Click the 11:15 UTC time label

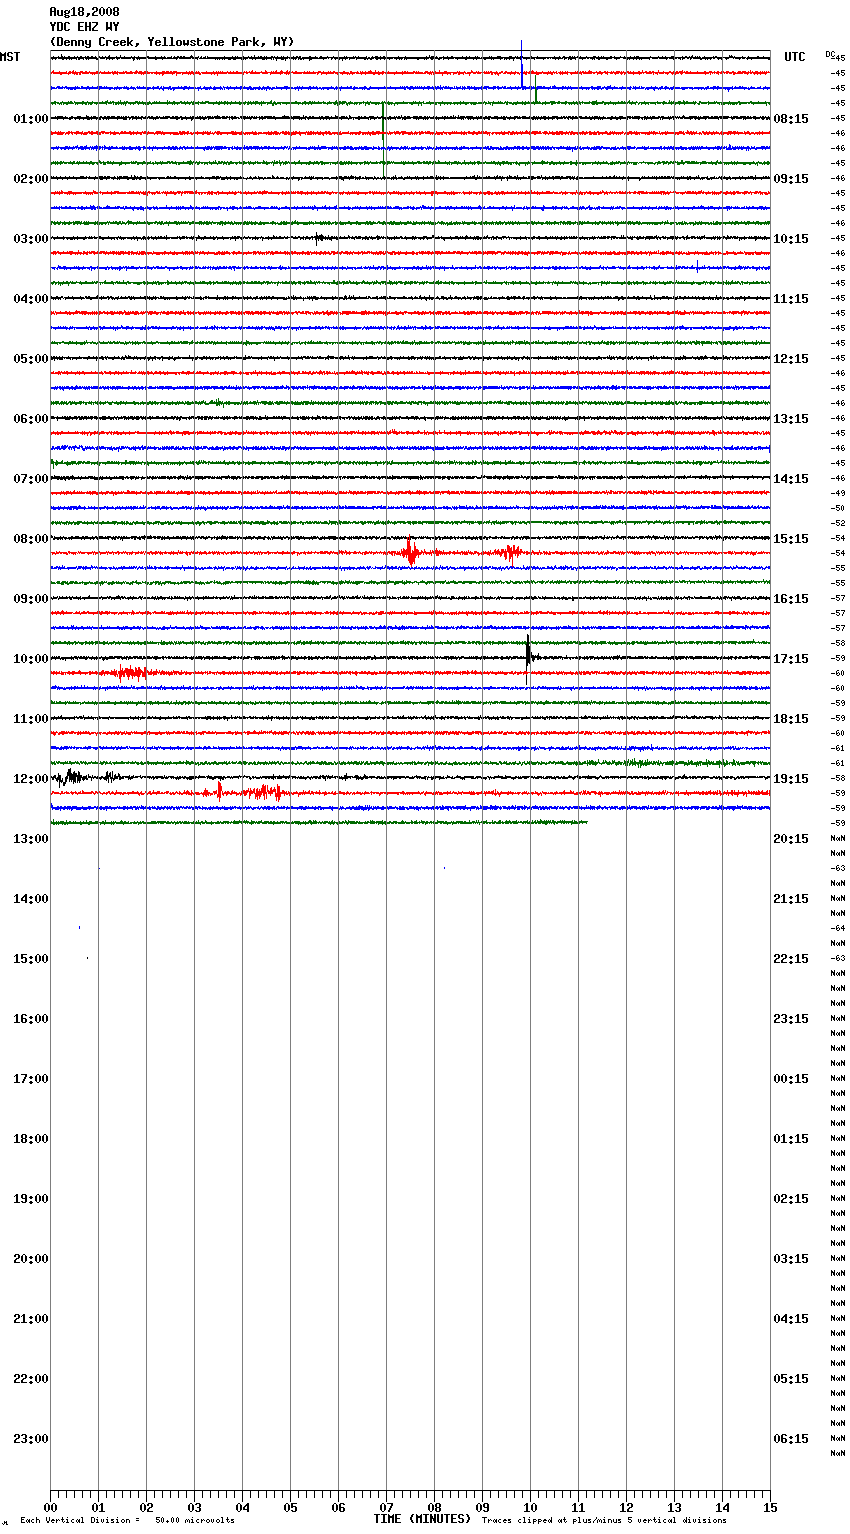pyautogui.click(x=791, y=299)
